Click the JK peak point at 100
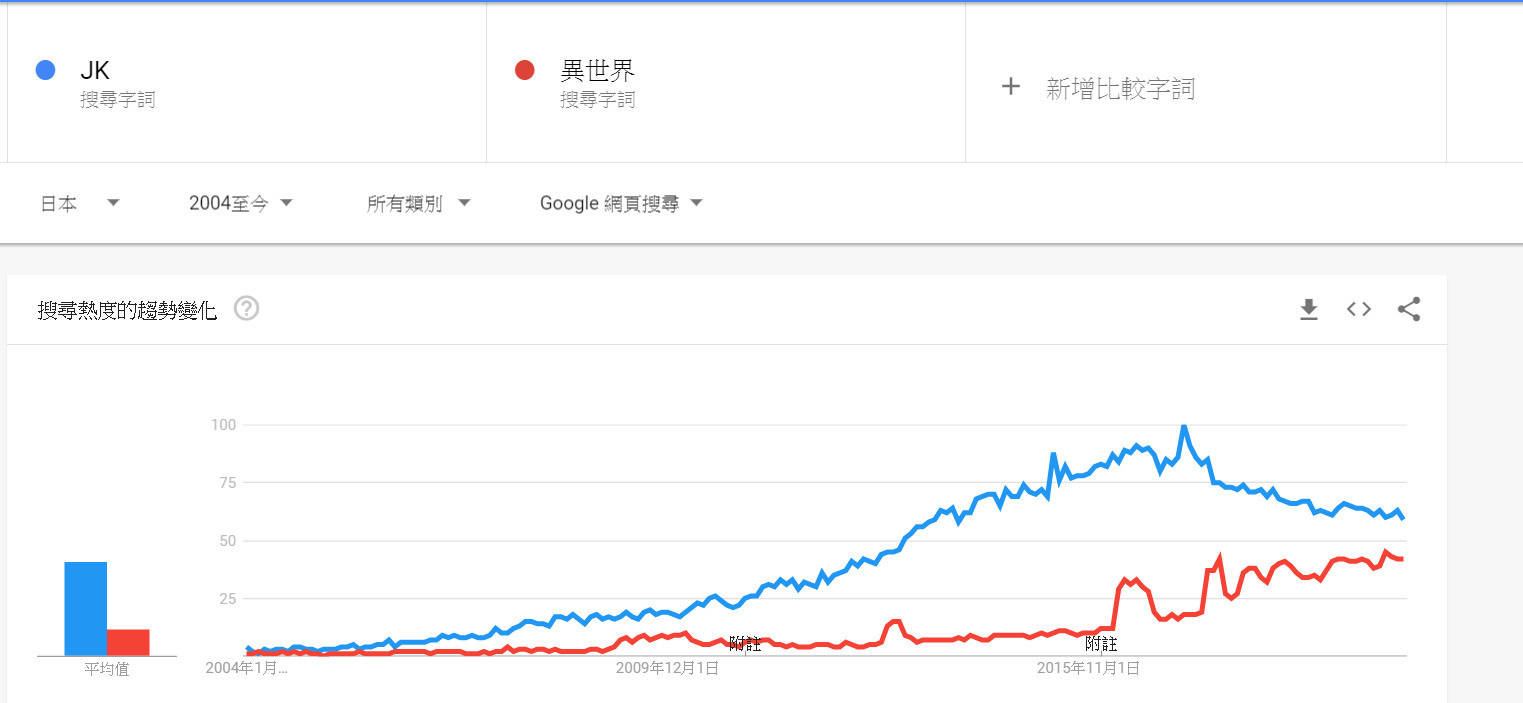This screenshot has height=703, width=1523. coord(1184,427)
